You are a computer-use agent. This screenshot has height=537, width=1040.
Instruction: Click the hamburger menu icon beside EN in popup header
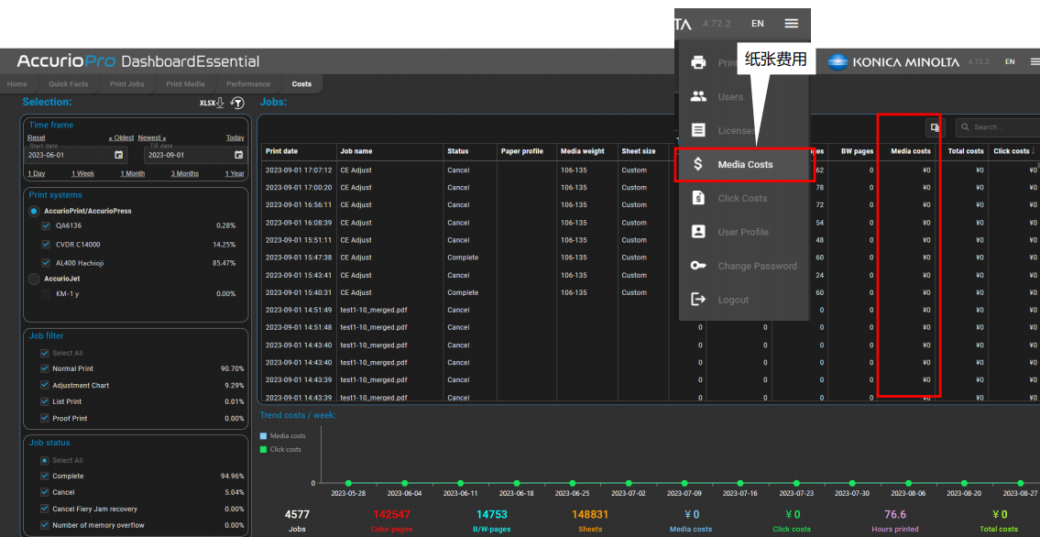pos(791,23)
